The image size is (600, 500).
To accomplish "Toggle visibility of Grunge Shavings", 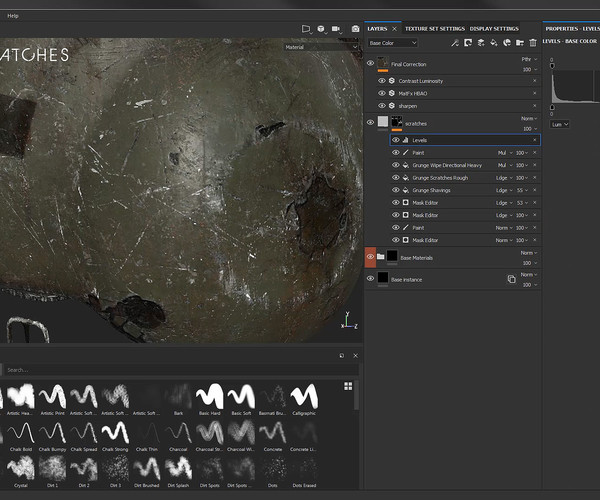I will pos(396,190).
